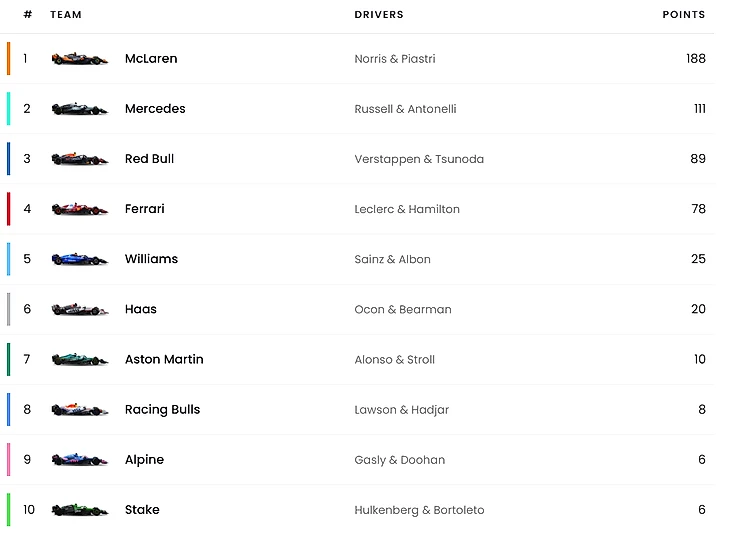Click the DRIVERS column header
Image resolution: width=730 pixels, height=534 pixels.
[379, 15]
